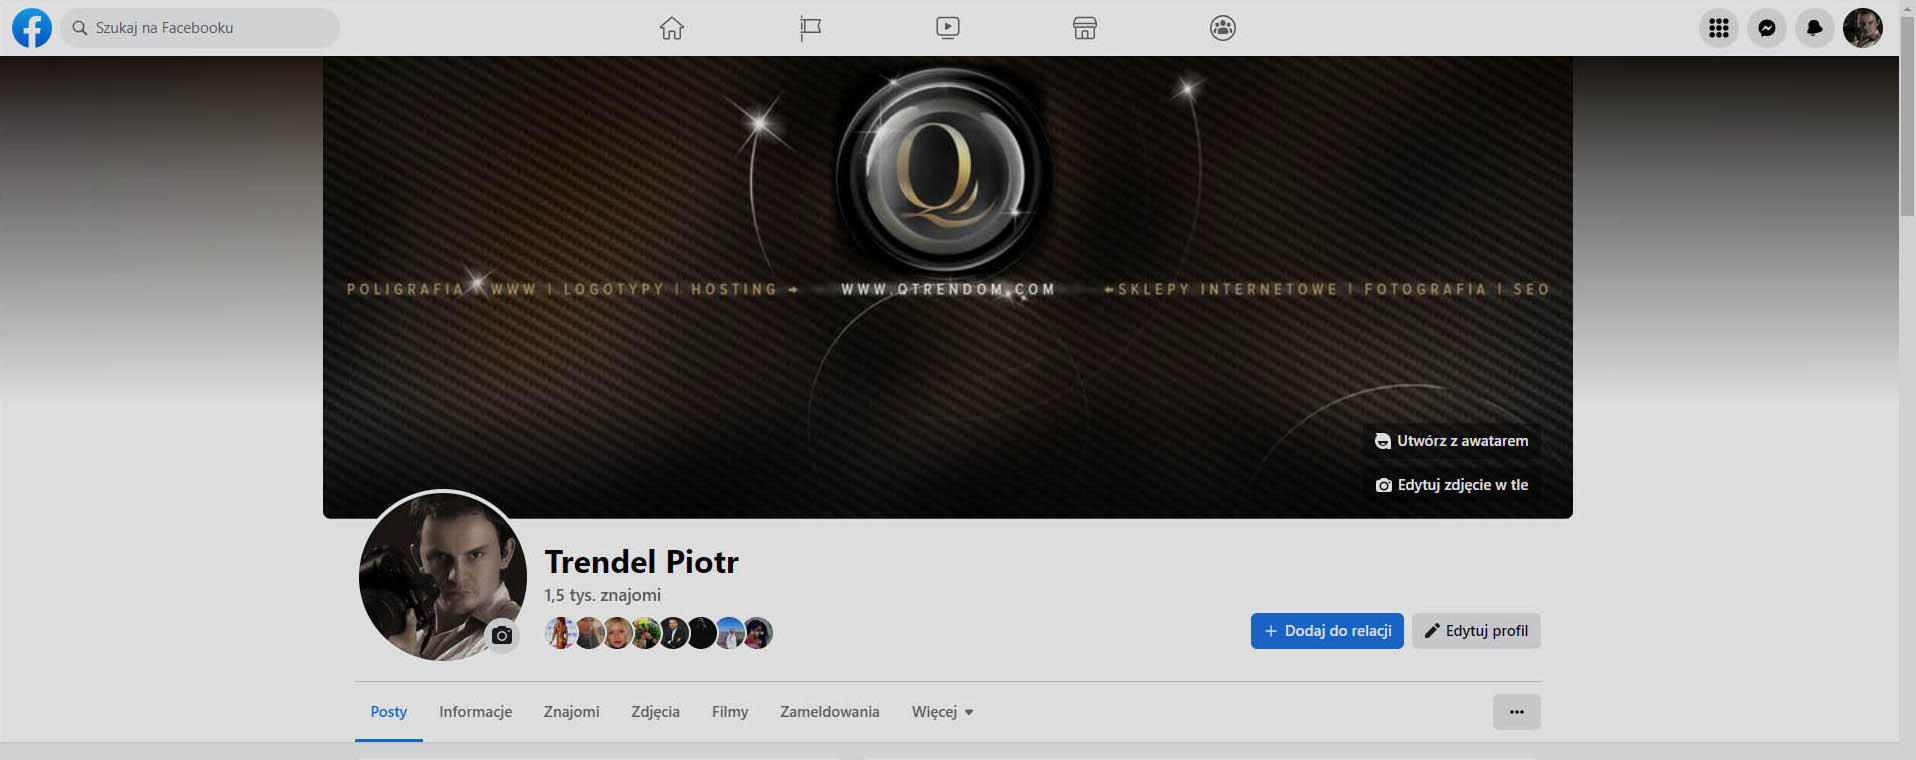The image size is (1916, 760).
Task: Open the Facebook Home feed icon
Action: tap(672, 28)
